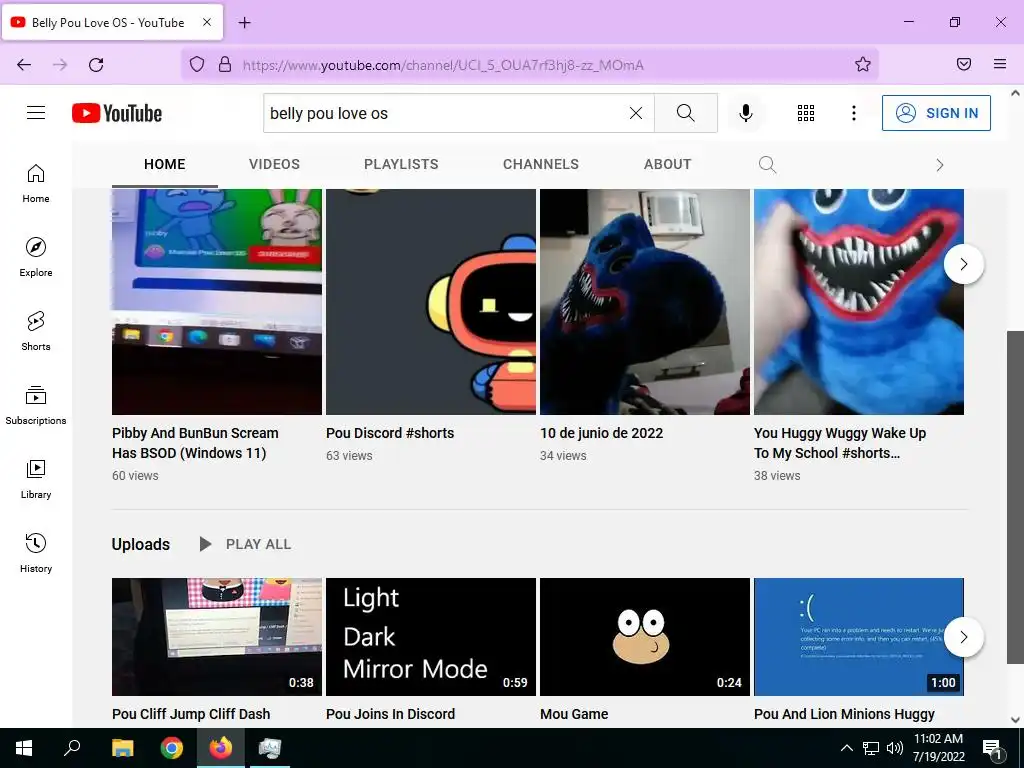Clear the search box text

pyautogui.click(x=635, y=113)
